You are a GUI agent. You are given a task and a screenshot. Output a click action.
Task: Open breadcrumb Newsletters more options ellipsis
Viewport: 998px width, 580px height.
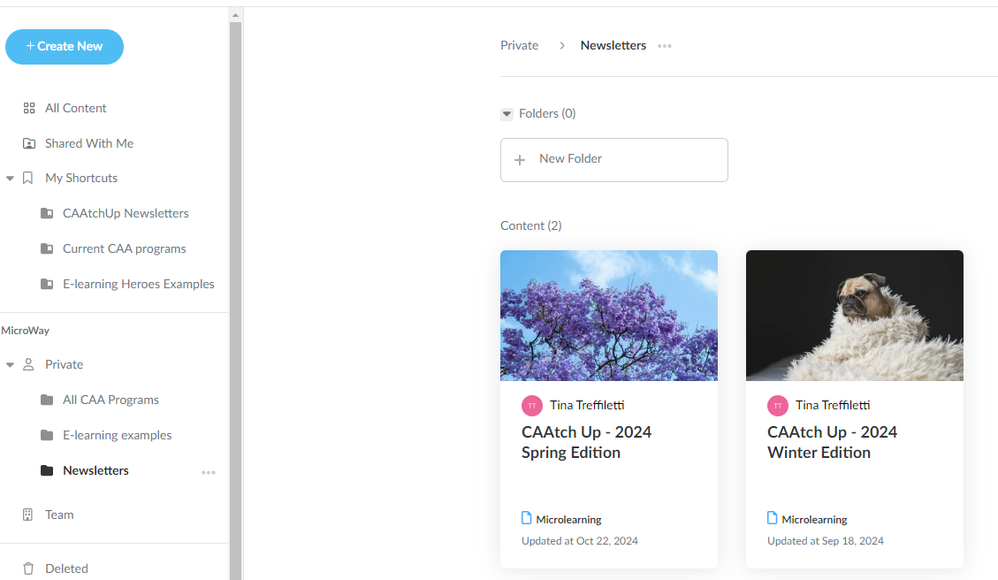tap(665, 46)
